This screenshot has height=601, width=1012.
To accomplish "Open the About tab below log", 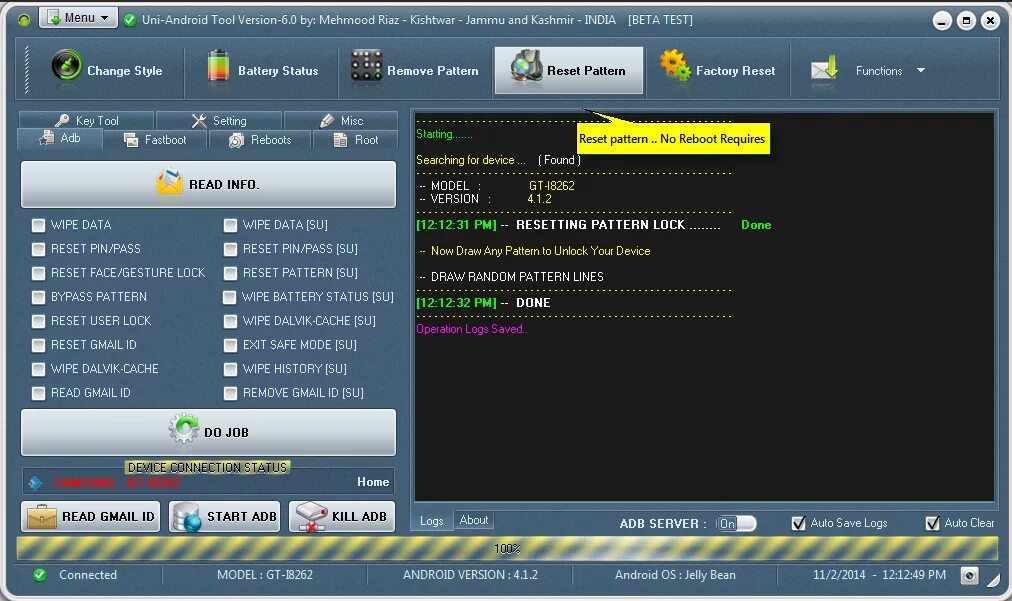I will [x=474, y=520].
